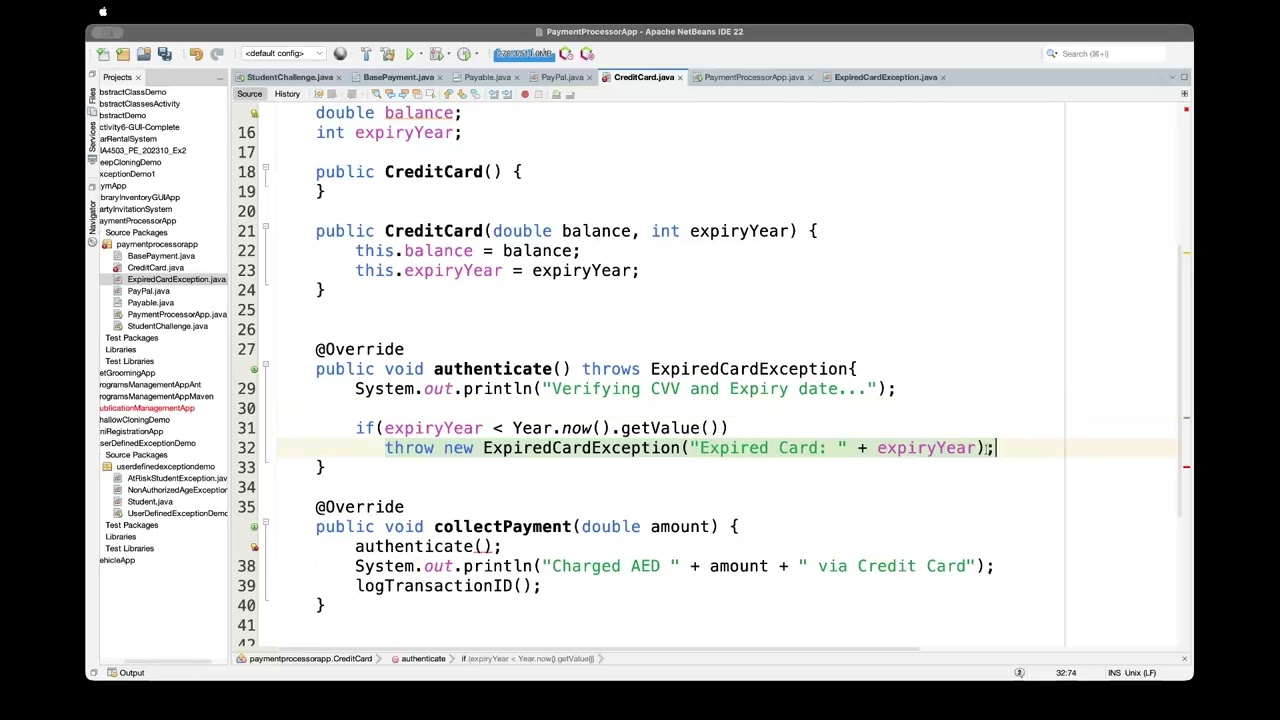Open the Output panel button

pyautogui.click(x=125, y=673)
